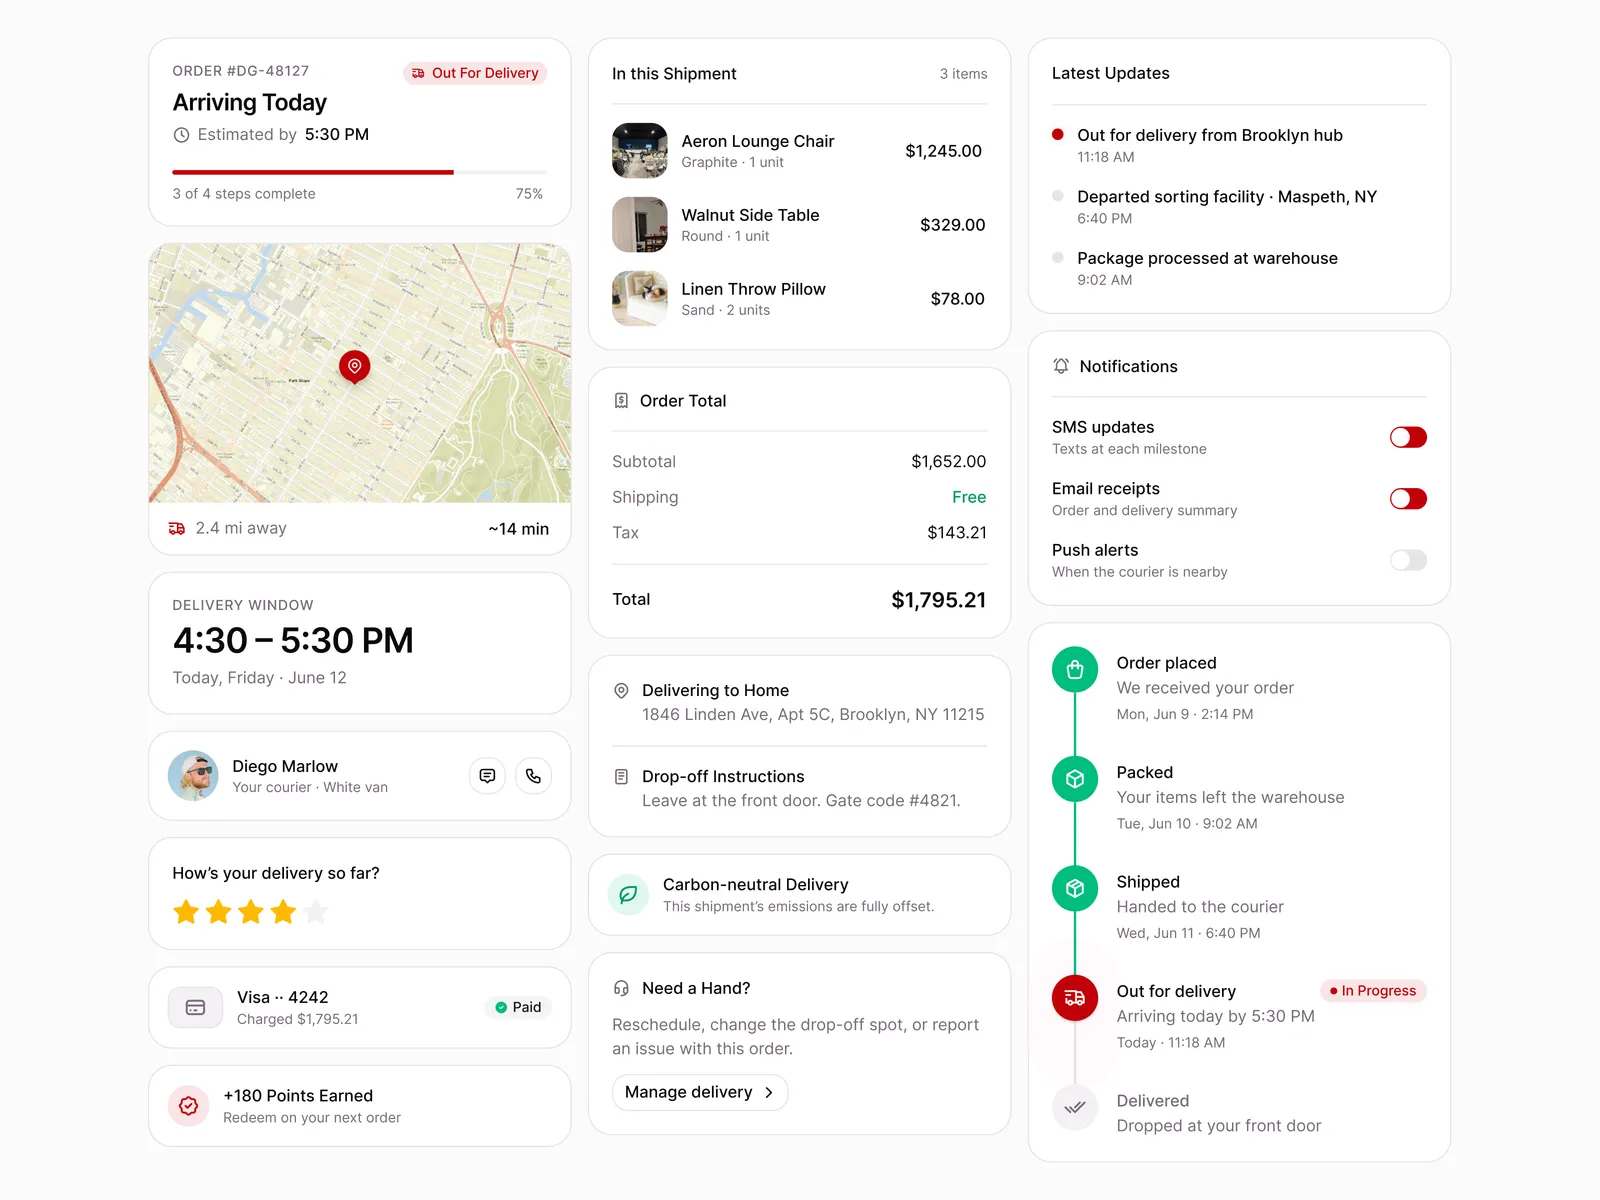Click the headset icon beside Need a Hand?
Viewport: 1600px width, 1200px height.
[x=621, y=988]
